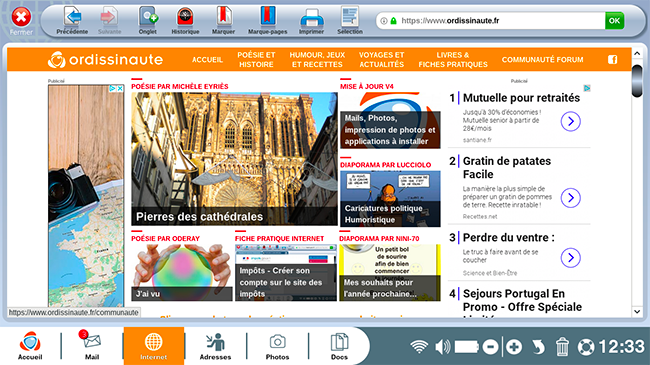
Task: Print the page with Imprimer
Action: click(311, 21)
